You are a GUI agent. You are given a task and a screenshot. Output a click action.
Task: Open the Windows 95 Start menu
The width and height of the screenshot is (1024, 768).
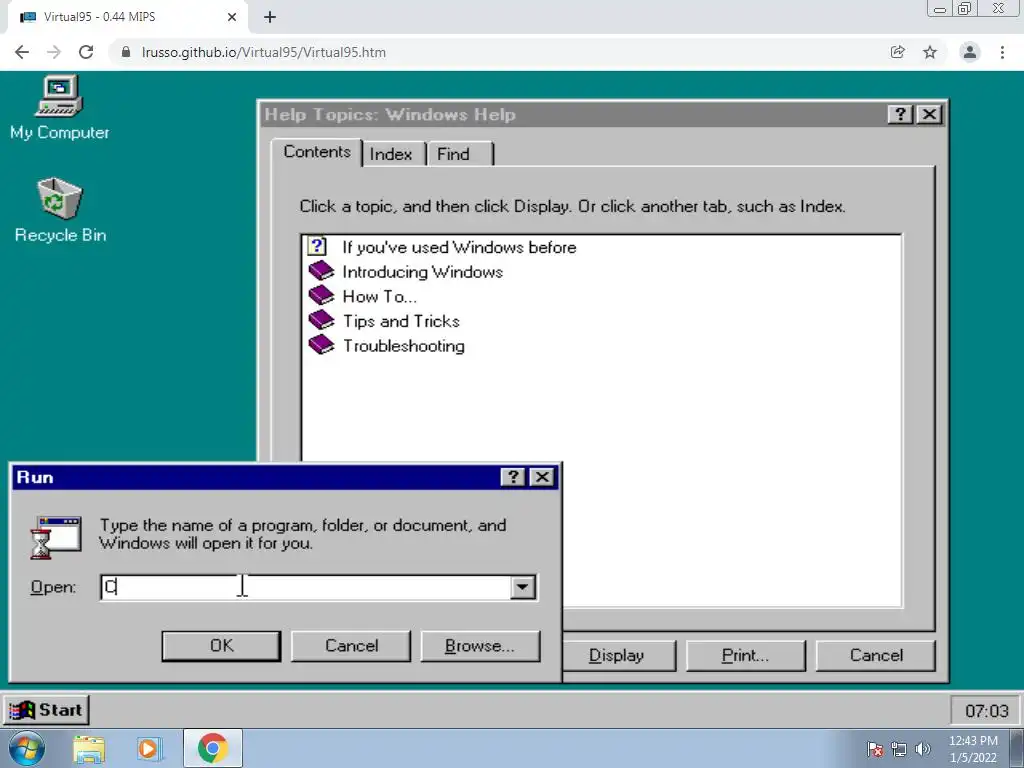(46, 710)
